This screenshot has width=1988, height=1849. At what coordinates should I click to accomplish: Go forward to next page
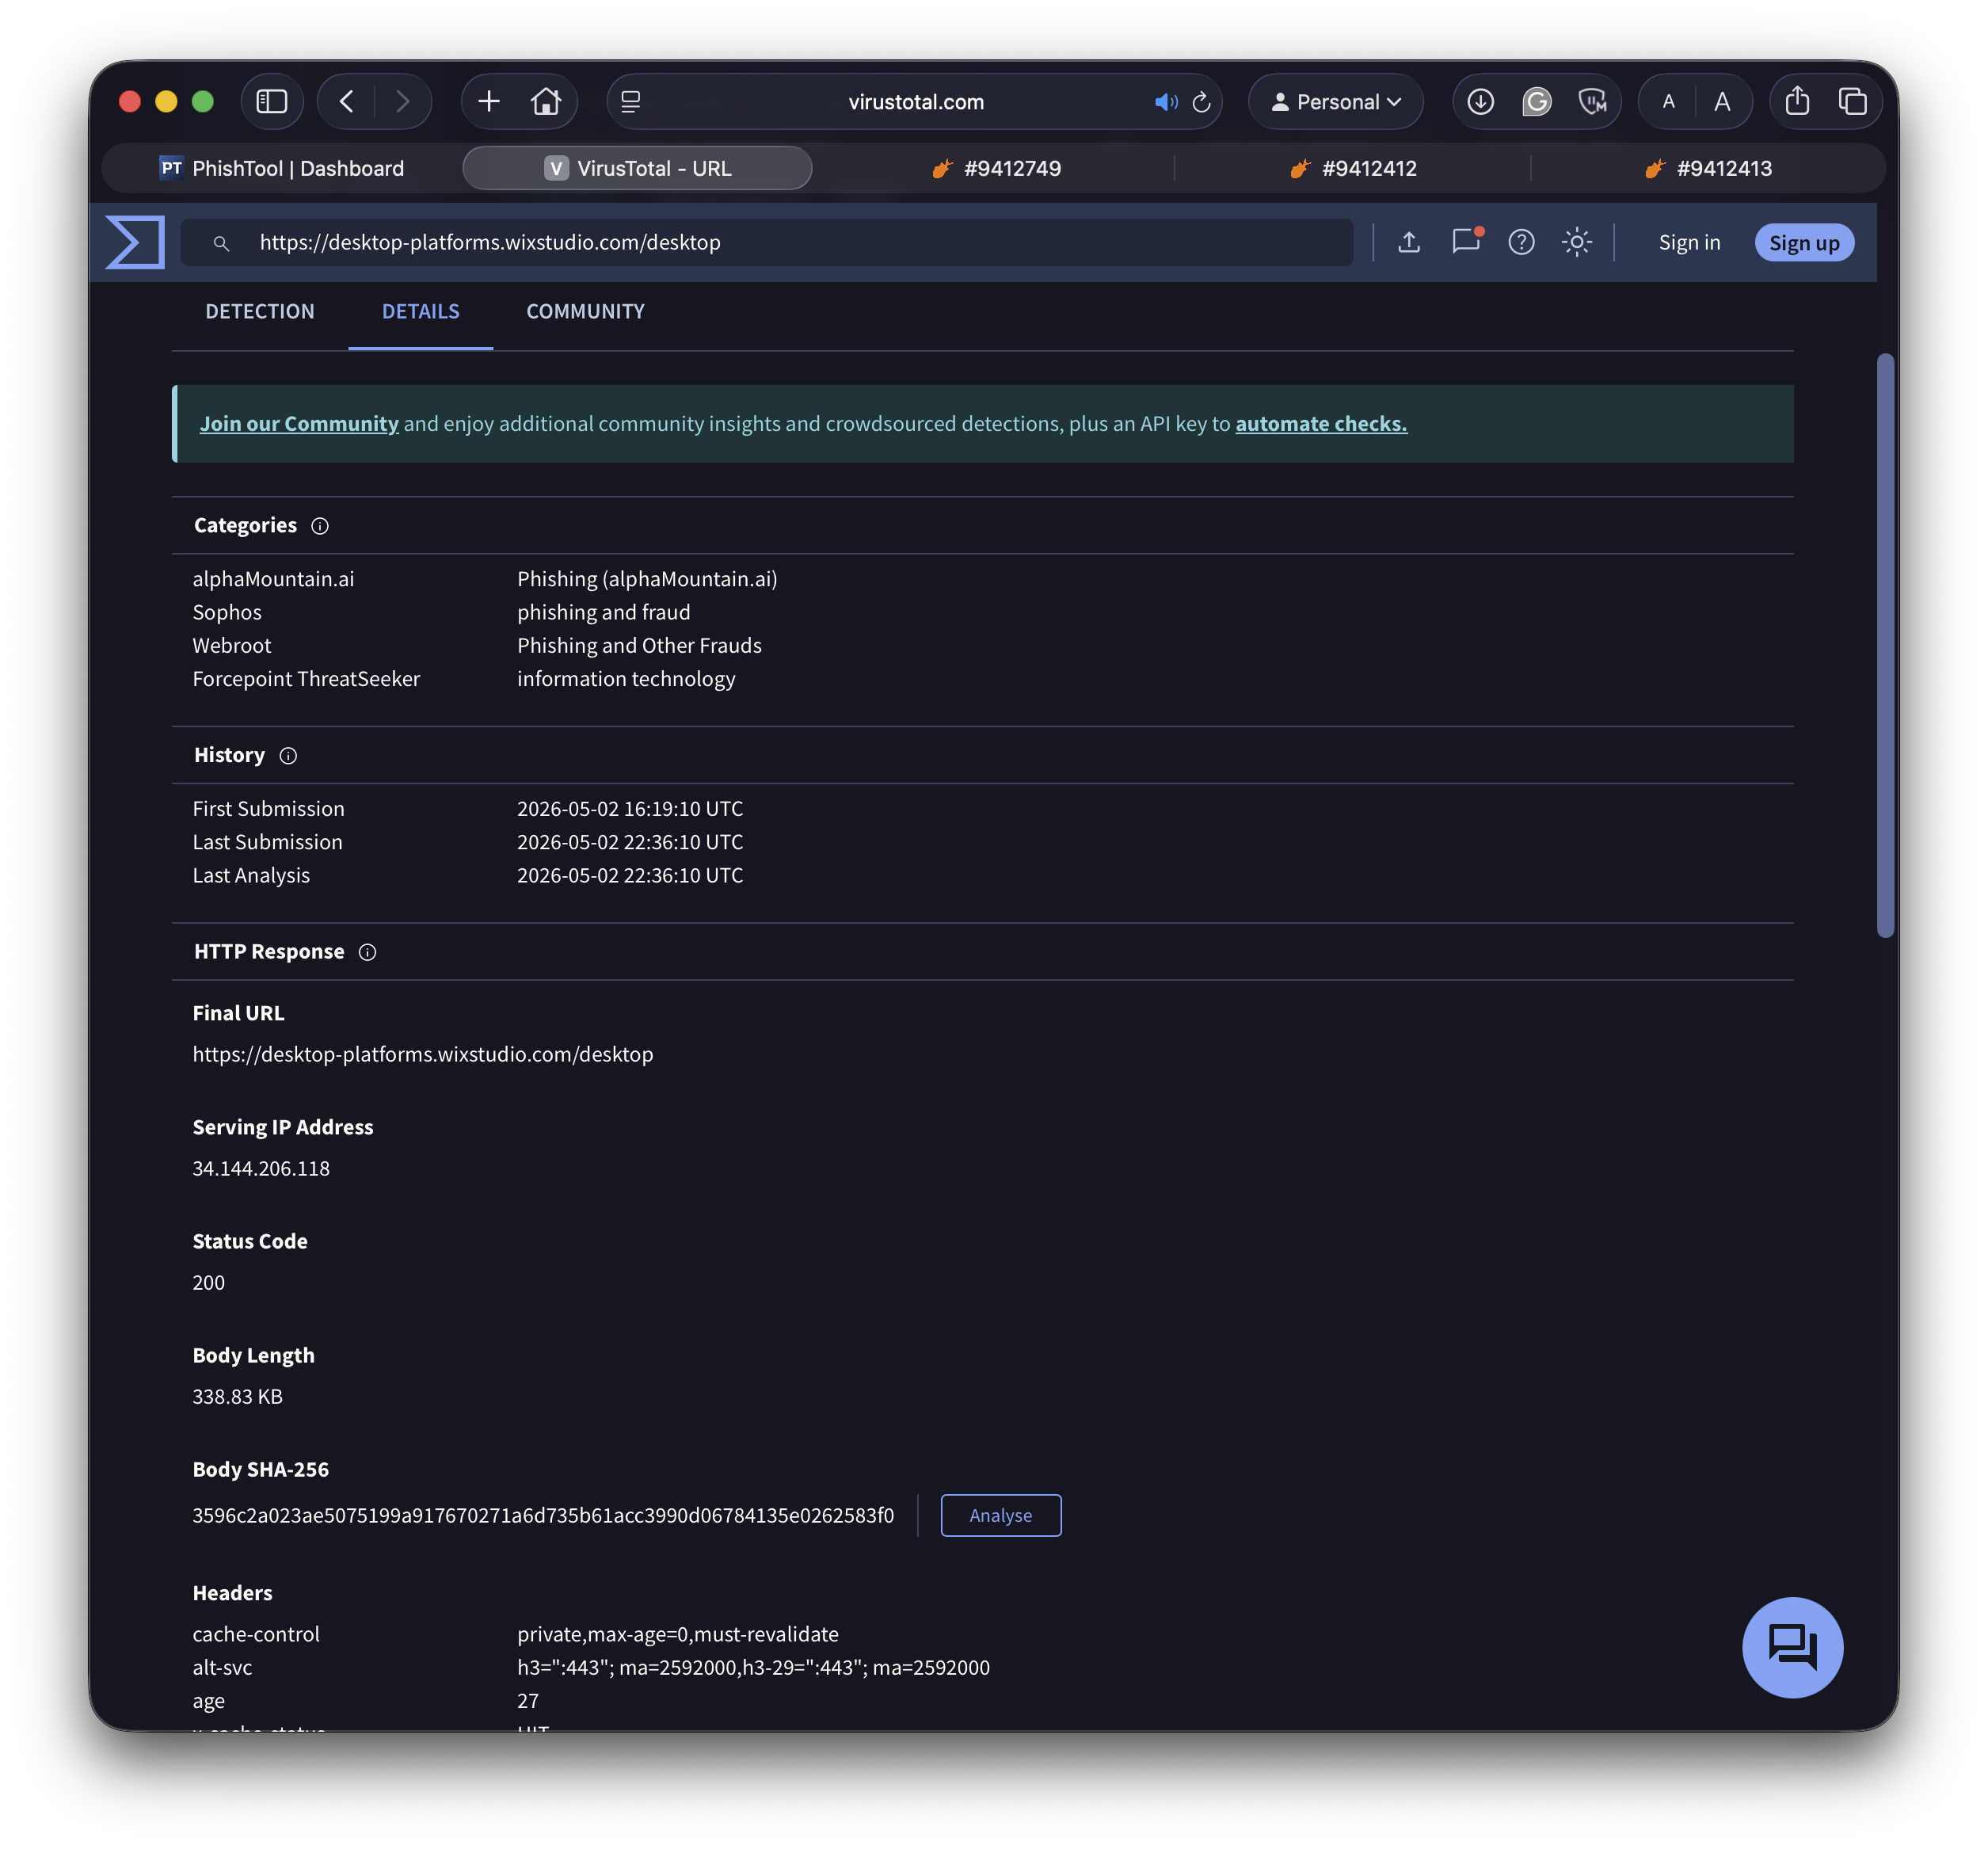[x=402, y=101]
